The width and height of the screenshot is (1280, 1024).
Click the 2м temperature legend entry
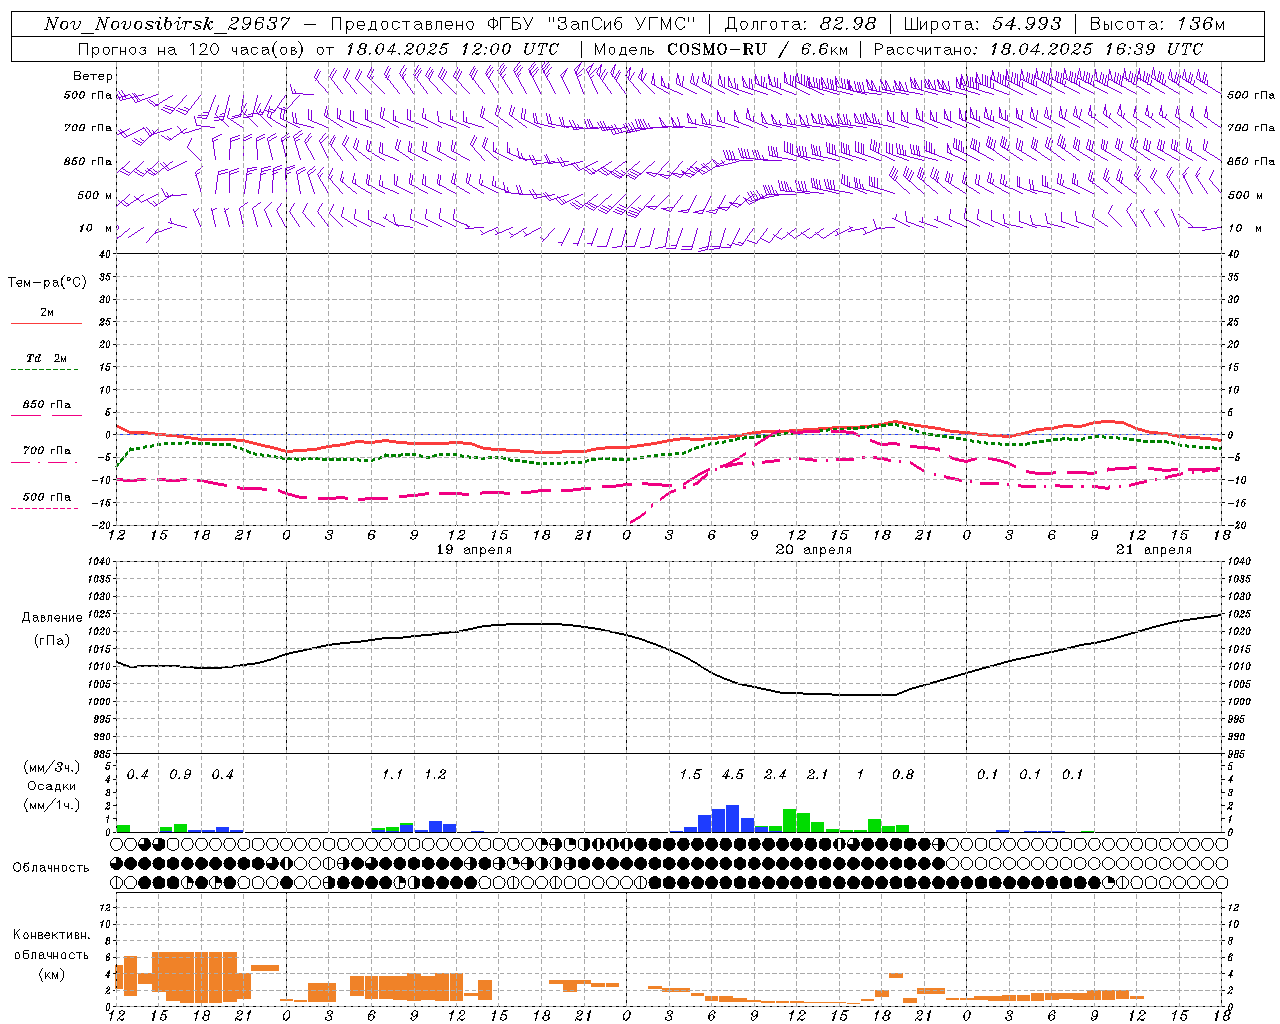pos(47,313)
